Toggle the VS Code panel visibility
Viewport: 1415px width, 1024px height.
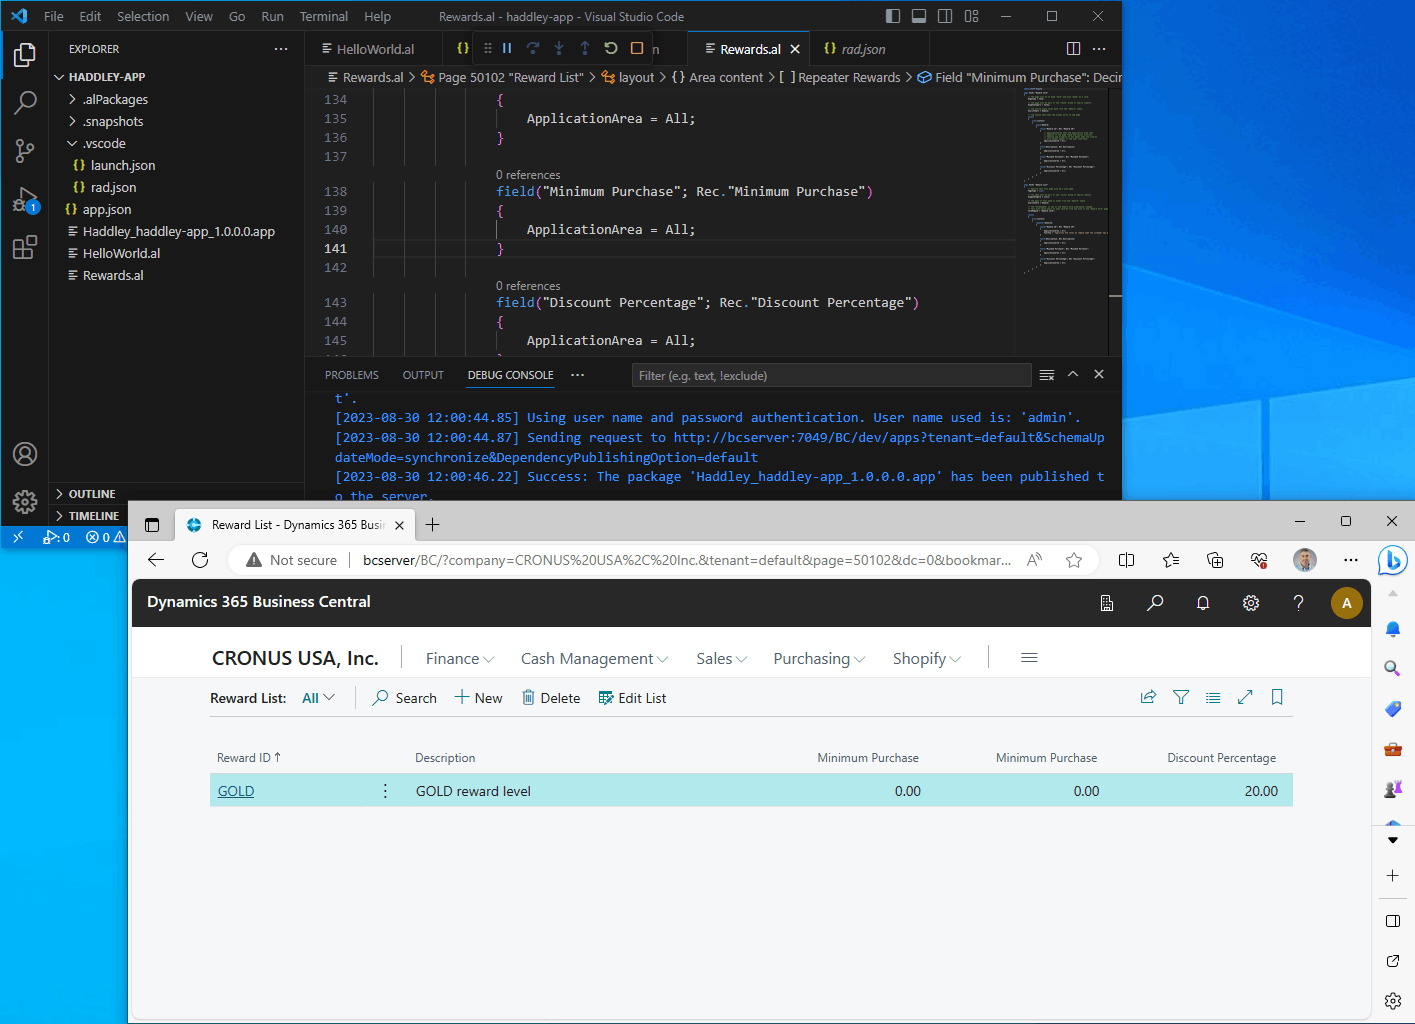[919, 16]
